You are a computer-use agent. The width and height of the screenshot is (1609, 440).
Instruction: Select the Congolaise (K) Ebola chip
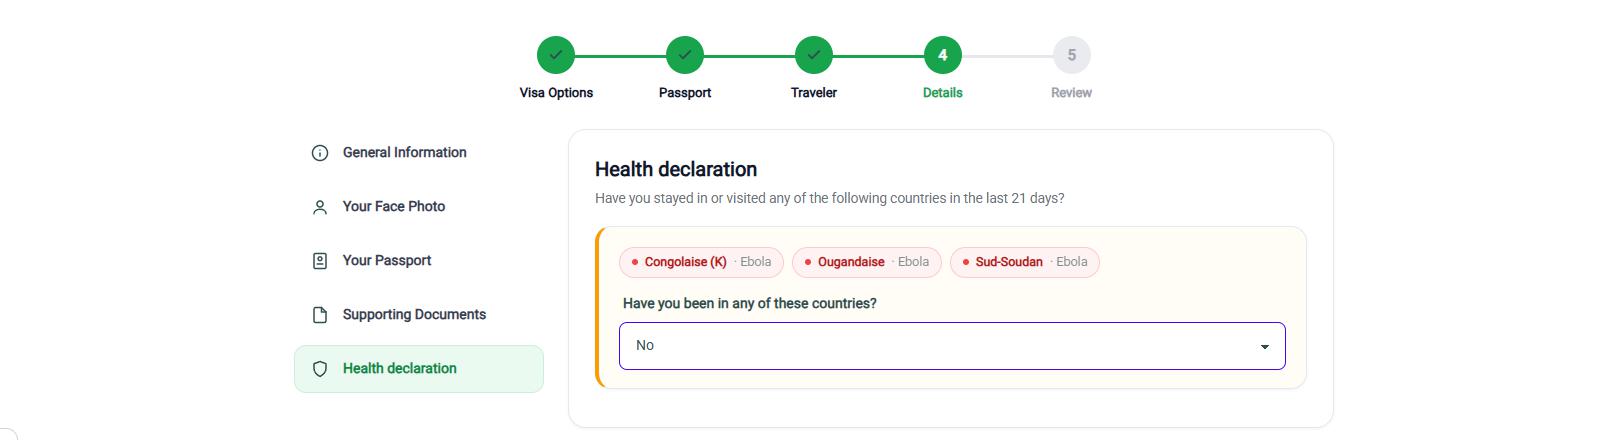[701, 262]
